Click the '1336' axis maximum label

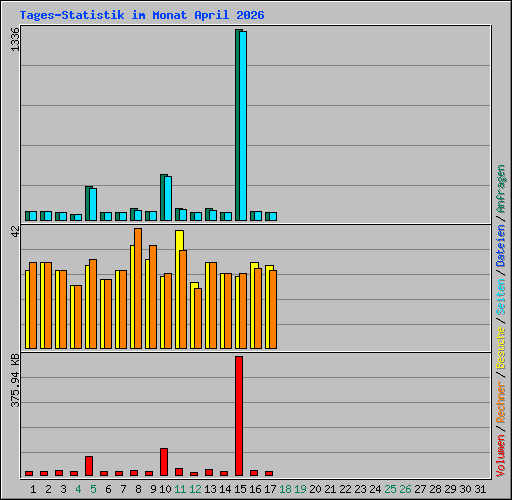15,40
